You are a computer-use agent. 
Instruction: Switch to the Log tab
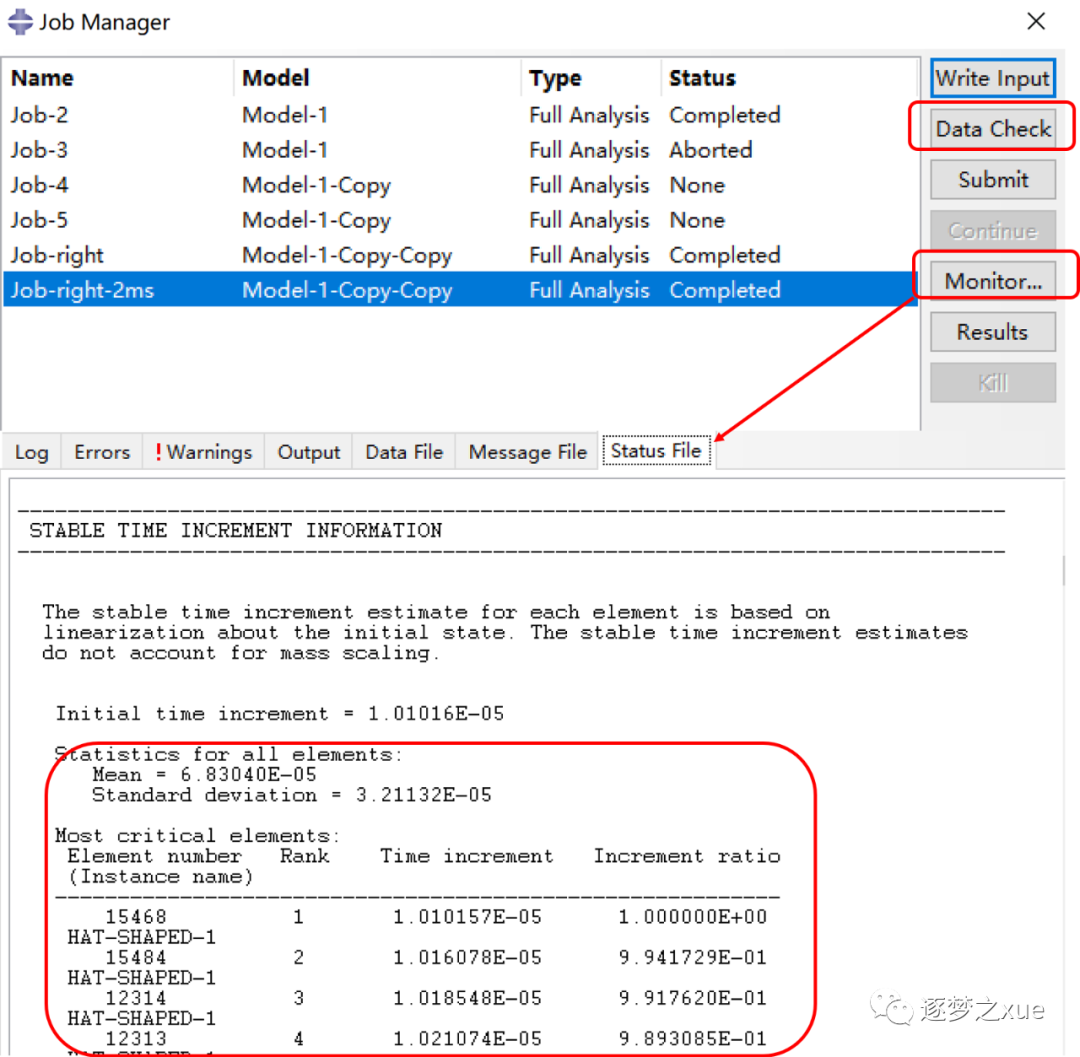(x=32, y=452)
